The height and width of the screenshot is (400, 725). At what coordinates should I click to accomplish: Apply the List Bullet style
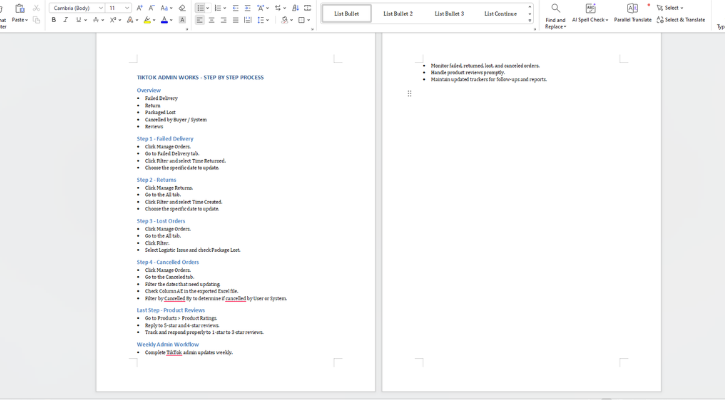click(346, 14)
